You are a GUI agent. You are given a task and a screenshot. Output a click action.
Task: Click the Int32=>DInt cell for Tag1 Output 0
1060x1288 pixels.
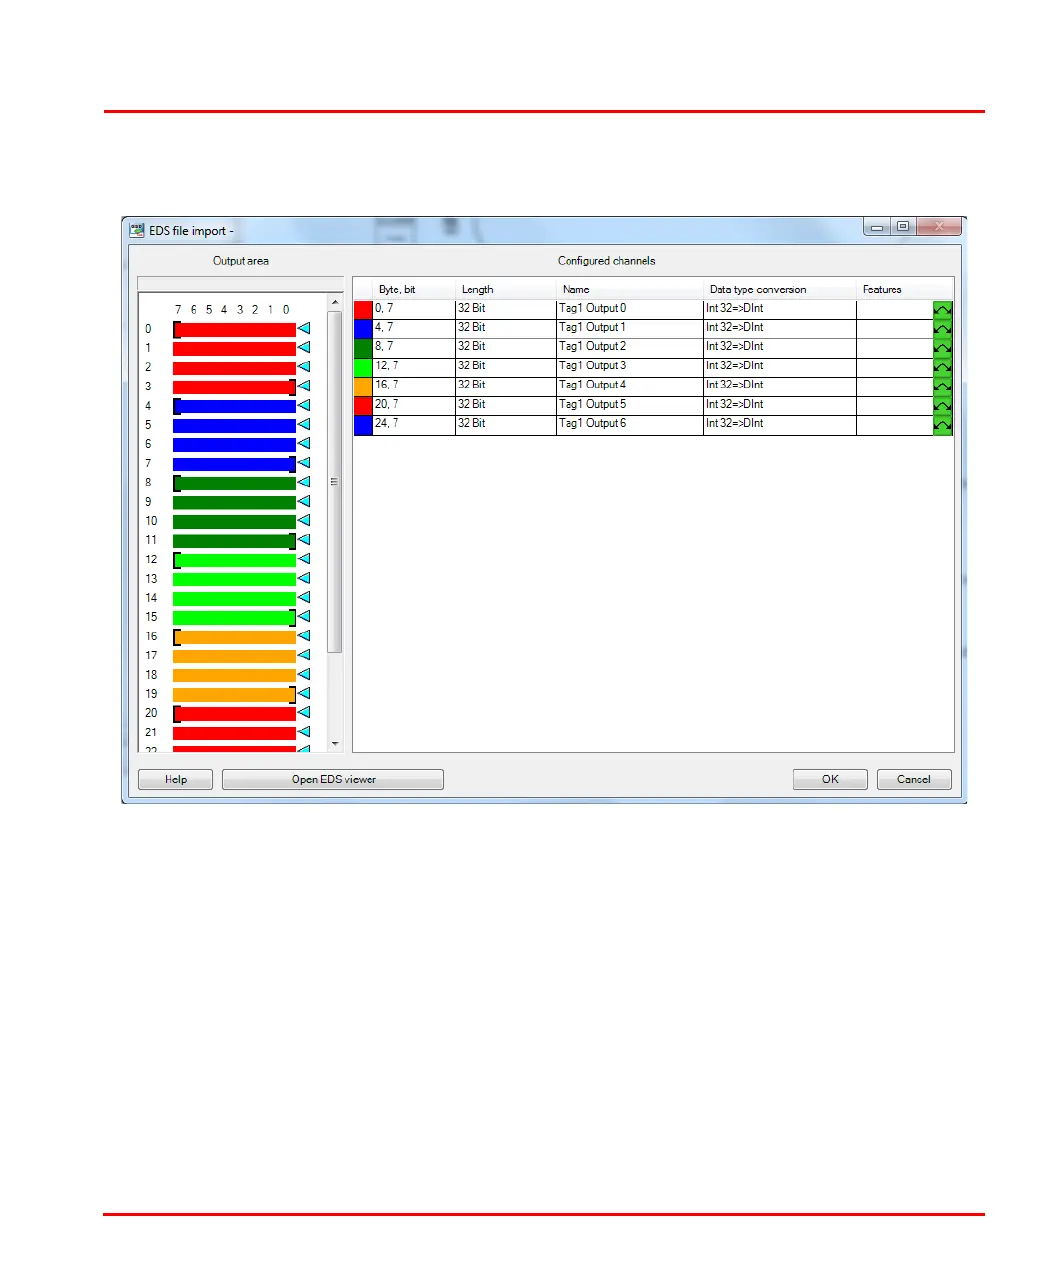coord(780,310)
